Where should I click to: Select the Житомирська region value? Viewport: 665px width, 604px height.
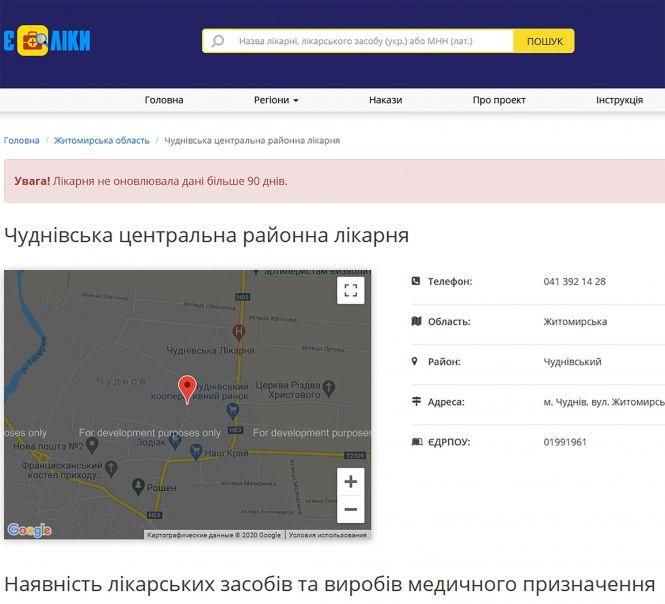click(x=575, y=322)
